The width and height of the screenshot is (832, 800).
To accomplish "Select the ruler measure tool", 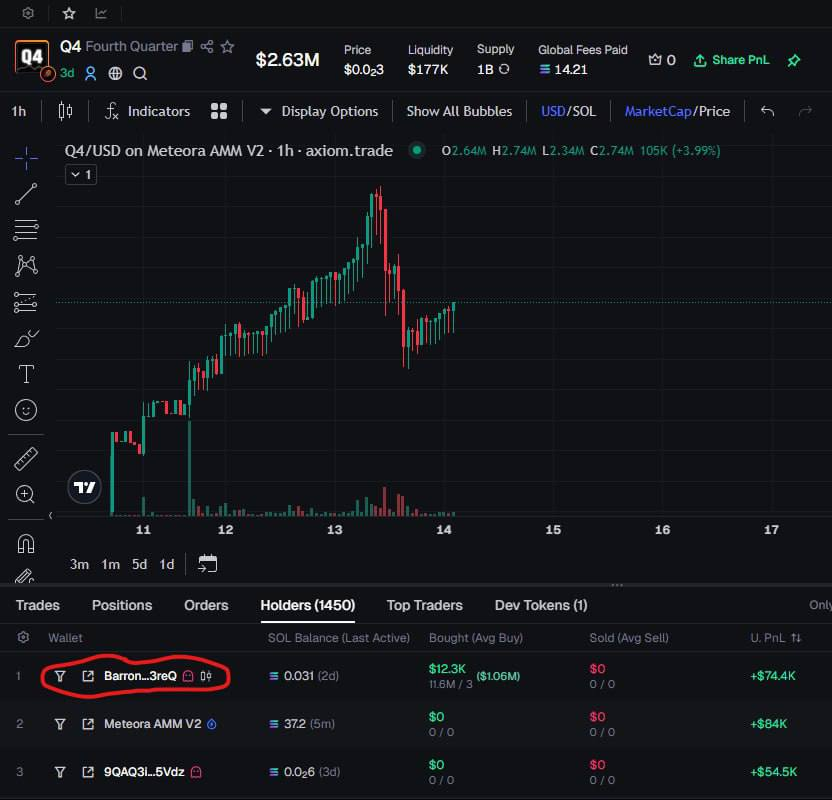I will (x=26, y=459).
